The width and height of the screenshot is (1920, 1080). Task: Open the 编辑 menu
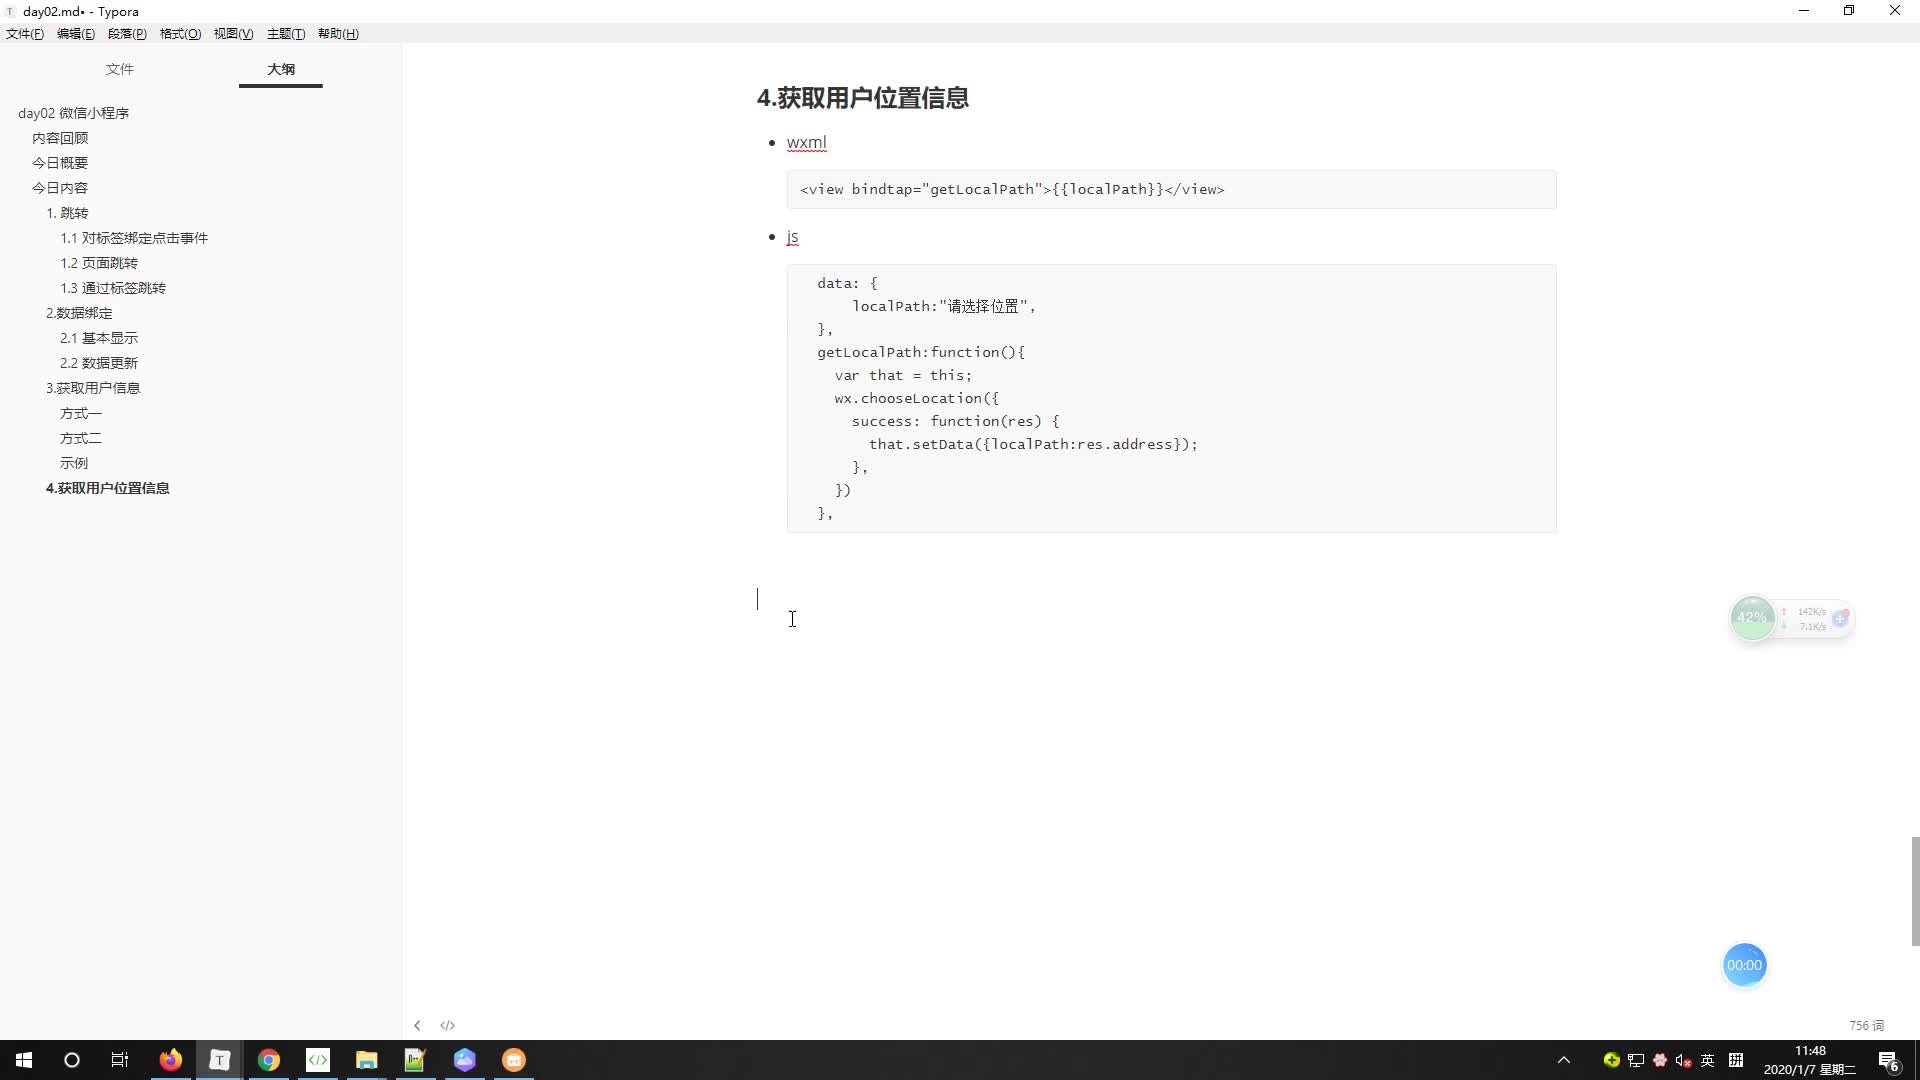tap(76, 34)
